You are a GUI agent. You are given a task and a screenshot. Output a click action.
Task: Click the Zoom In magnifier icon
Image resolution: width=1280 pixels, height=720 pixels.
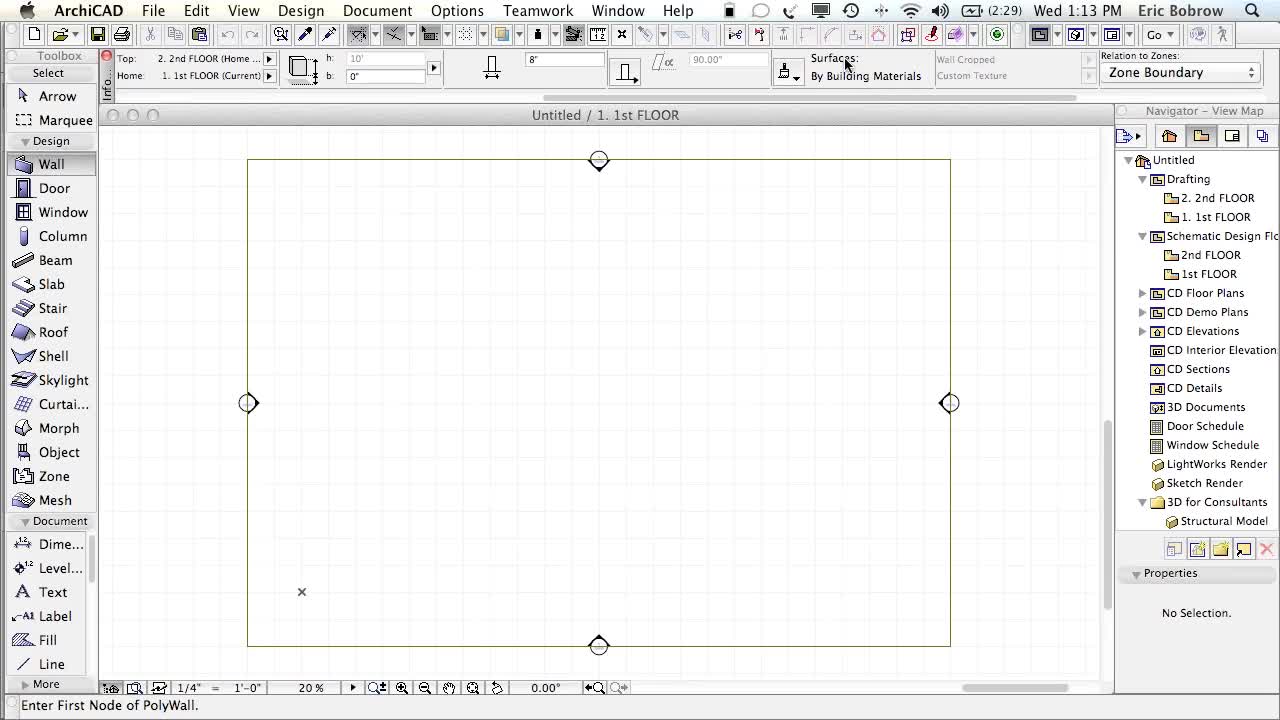pos(402,688)
